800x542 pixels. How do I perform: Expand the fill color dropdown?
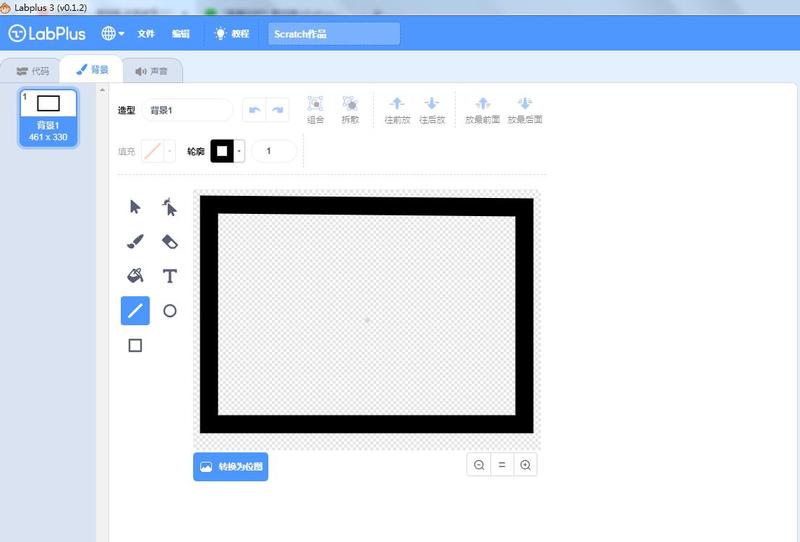[x=170, y=151]
